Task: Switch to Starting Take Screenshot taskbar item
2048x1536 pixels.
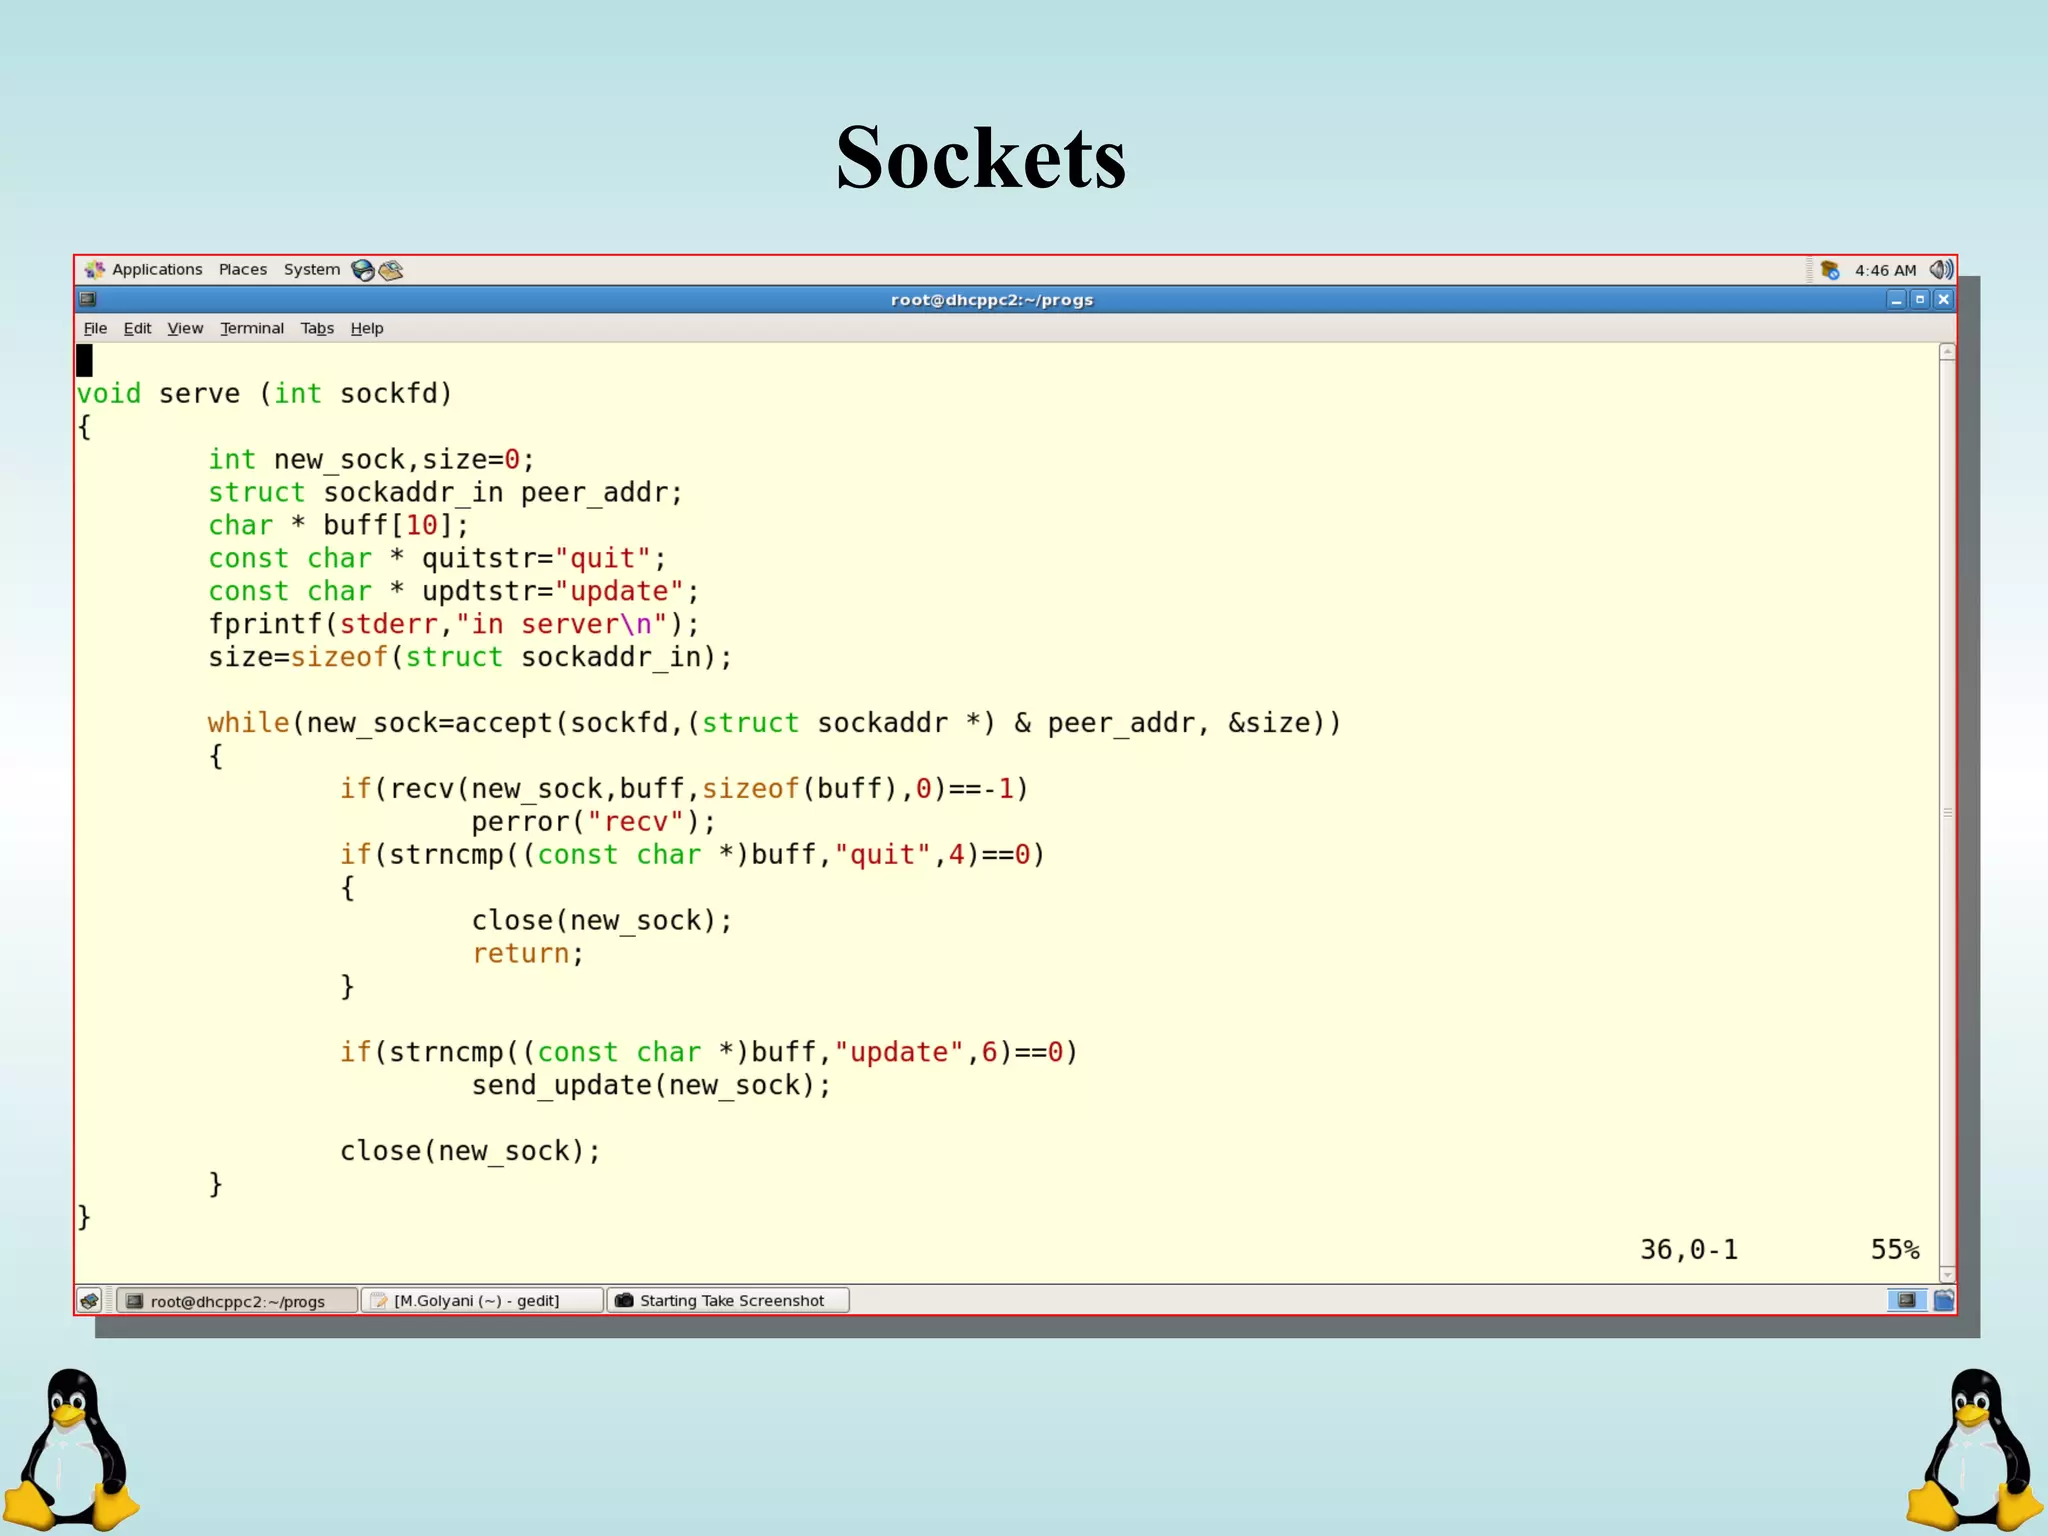Action: 728,1300
